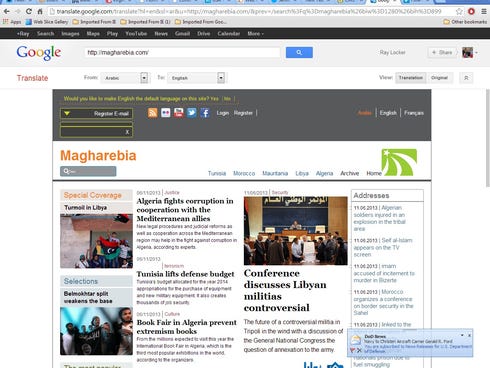Click the Français language link
Image resolution: width=490 pixels, height=368 pixels.
tap(414, 113)
